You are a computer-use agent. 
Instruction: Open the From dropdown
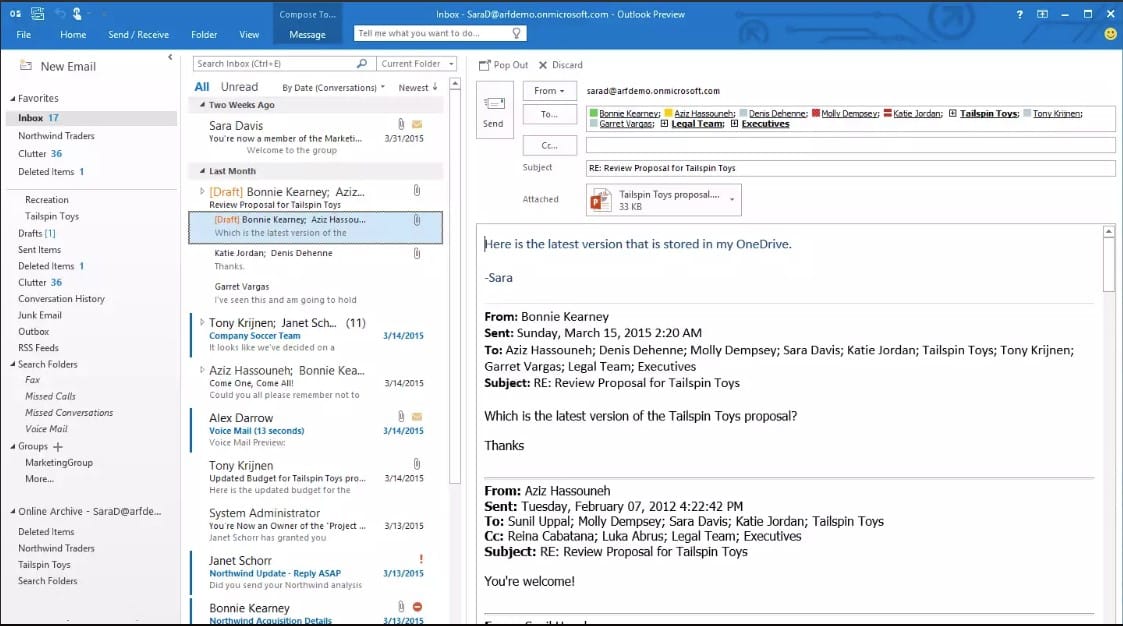click(x=549, y=91)
